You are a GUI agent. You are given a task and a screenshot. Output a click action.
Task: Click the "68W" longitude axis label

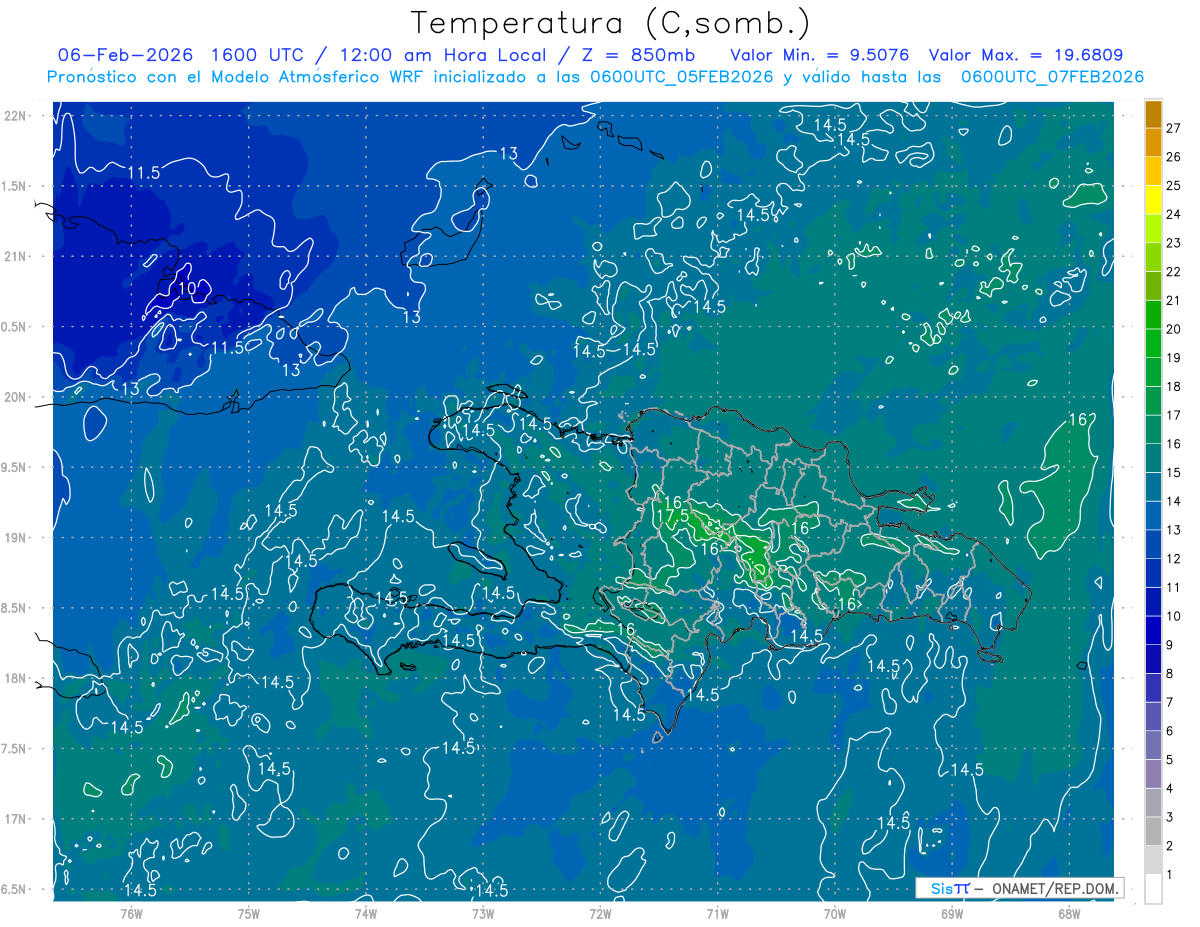click(x=1069, y=913)
